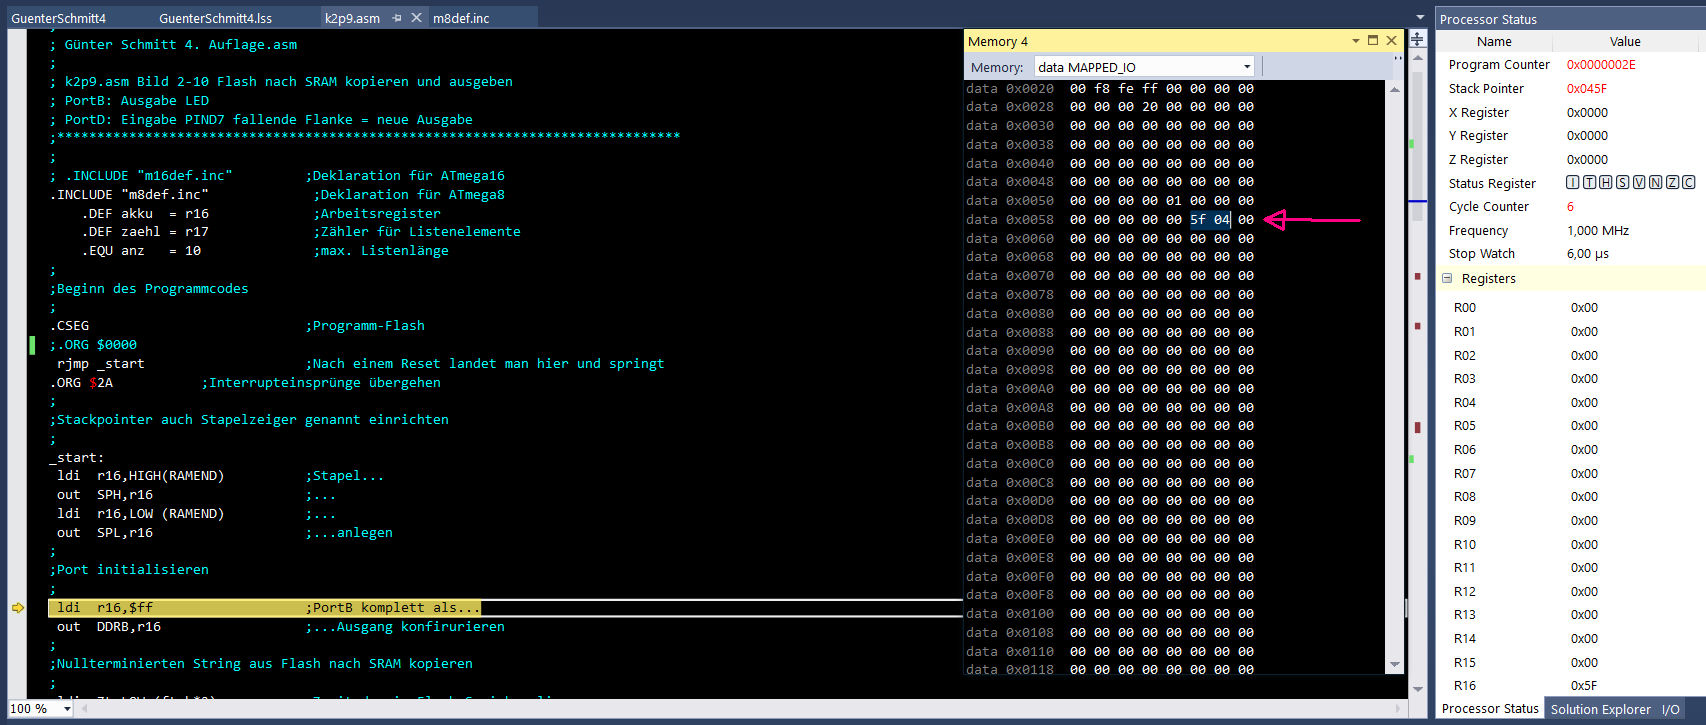Click the current statement arrow in margin

18,607
